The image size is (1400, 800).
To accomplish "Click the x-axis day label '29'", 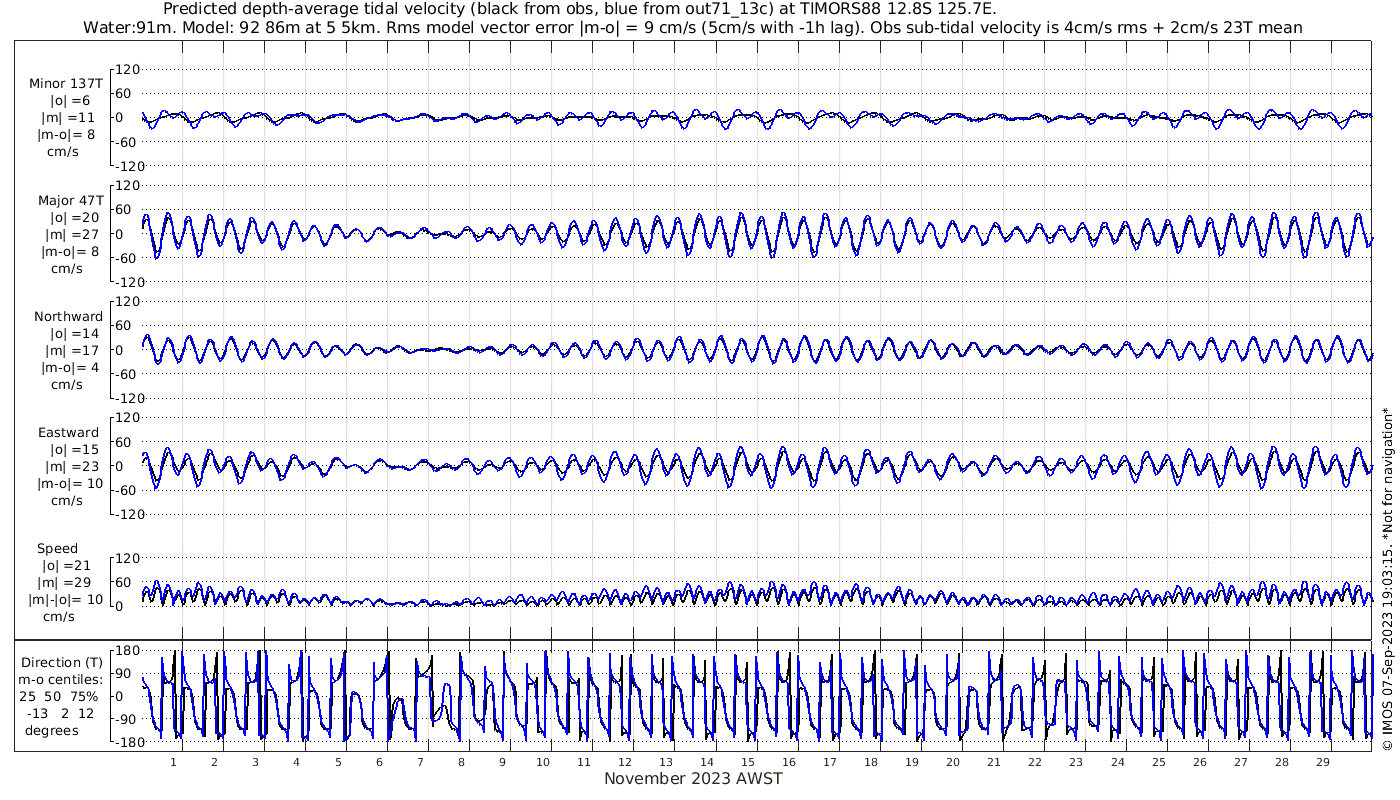I will click(1322, 762).
